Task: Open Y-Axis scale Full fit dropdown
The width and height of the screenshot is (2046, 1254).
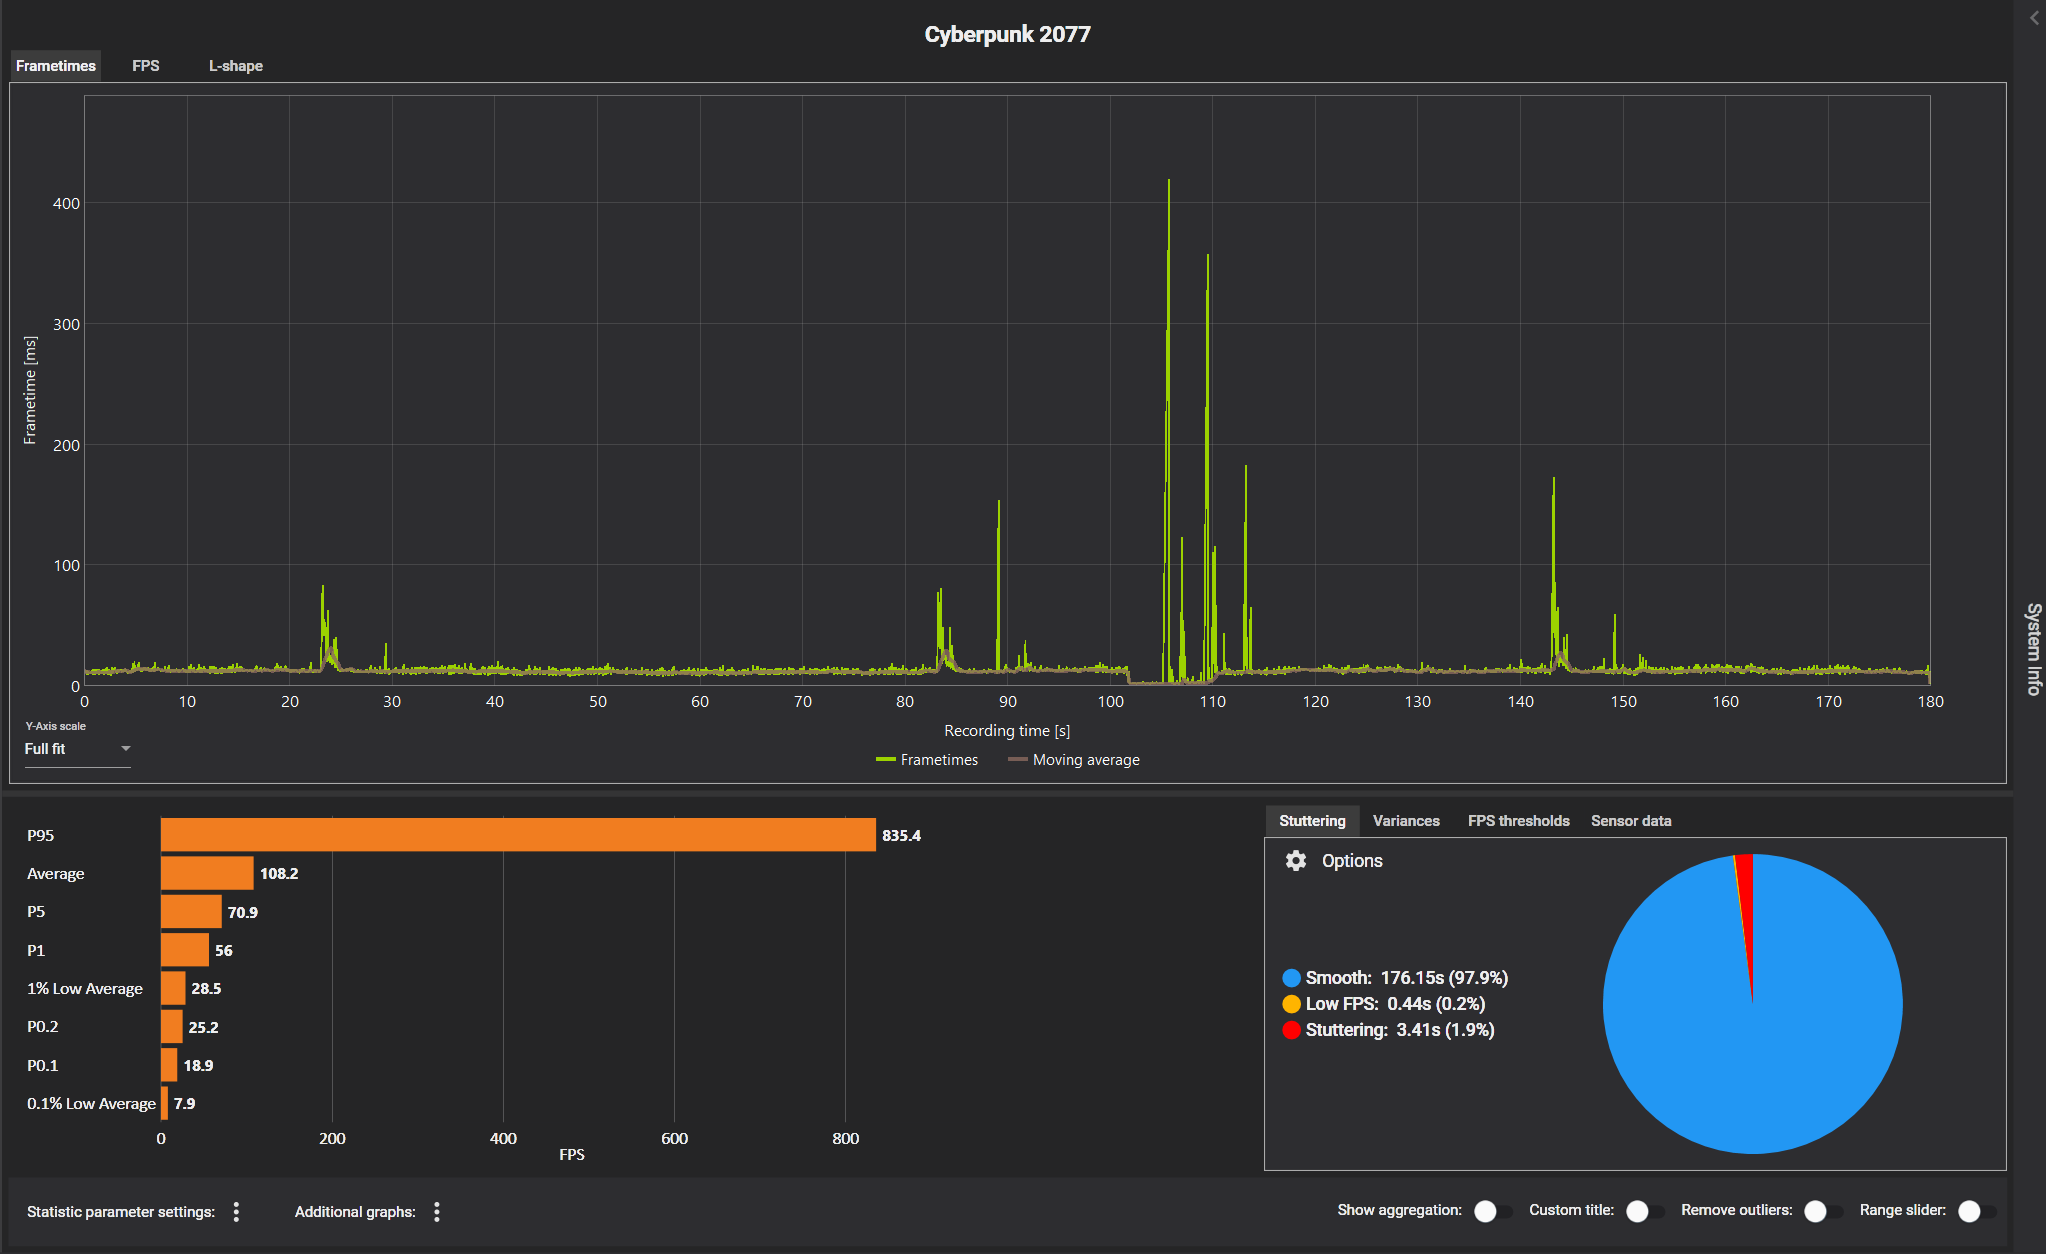Action: (x=77, y=749)
